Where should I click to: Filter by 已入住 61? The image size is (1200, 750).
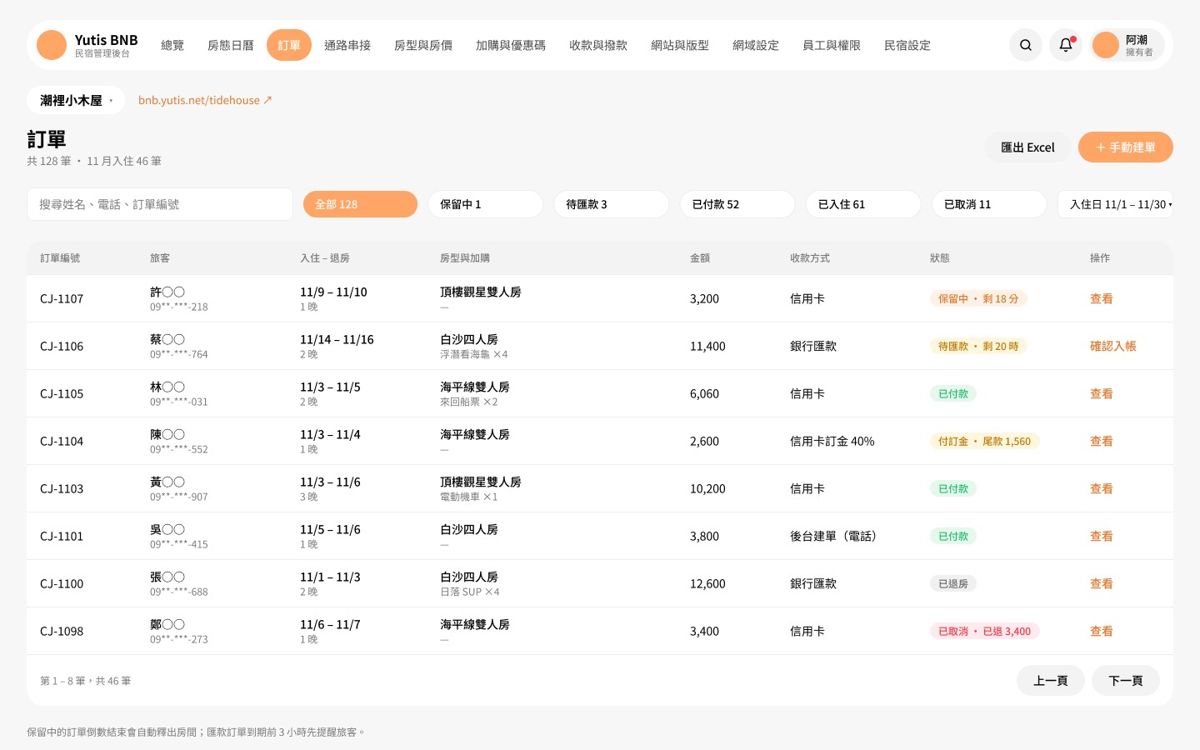863,204
